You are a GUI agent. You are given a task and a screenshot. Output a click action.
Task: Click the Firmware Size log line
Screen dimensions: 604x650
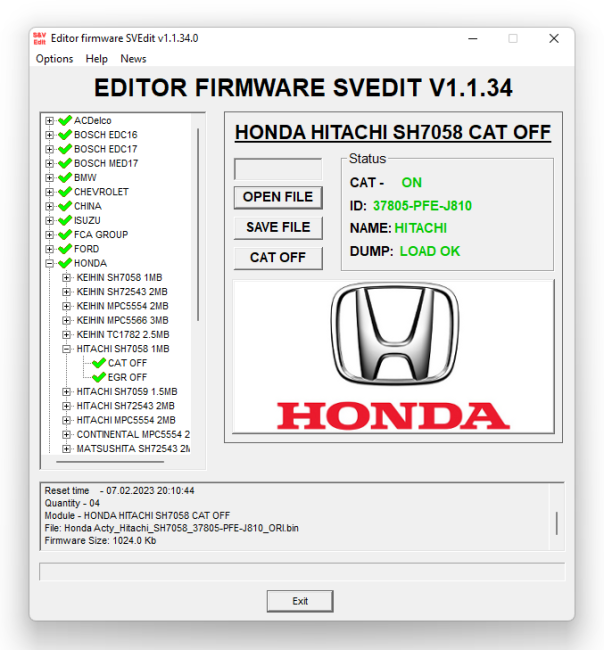coord(100,541)
